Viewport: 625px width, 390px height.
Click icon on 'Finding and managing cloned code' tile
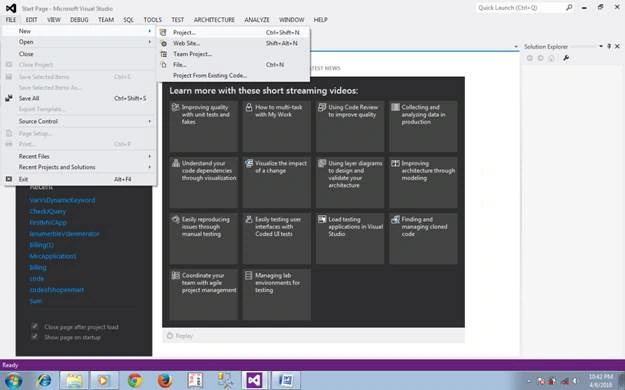[x=395, y=219]
